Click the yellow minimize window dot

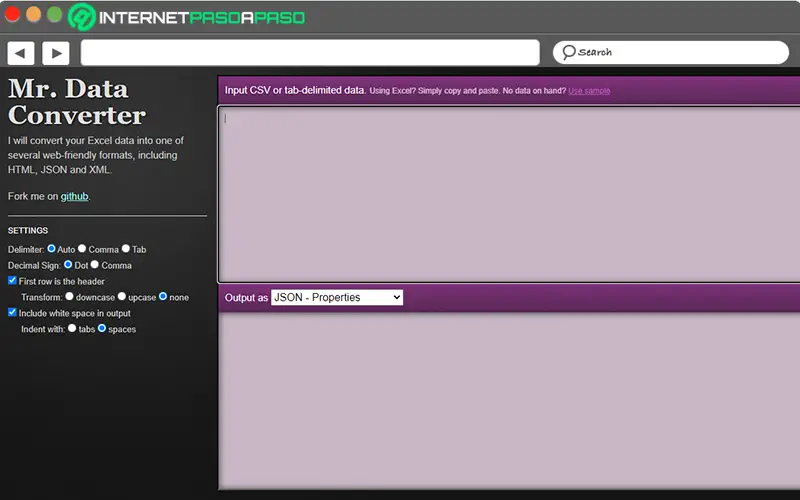[33, 14]
